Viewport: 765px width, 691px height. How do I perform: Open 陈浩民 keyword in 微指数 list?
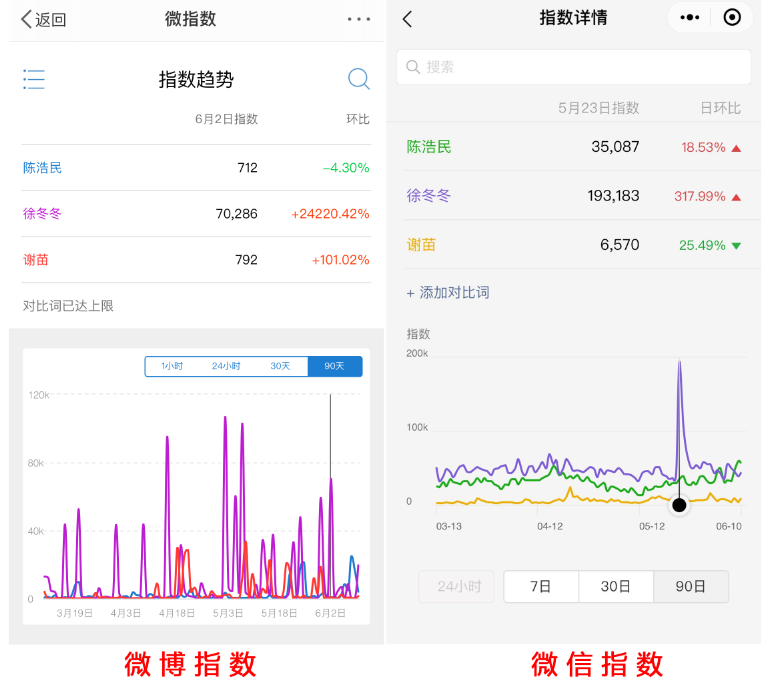pos(42,168)
